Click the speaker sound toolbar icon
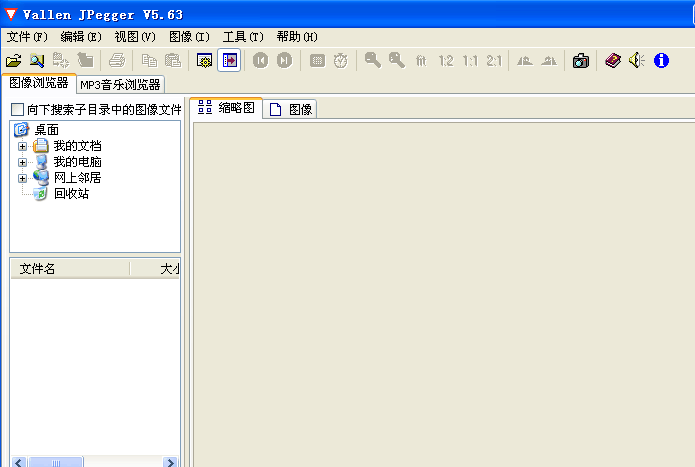Viewport: 695px width, 467px height. [636, 61]
